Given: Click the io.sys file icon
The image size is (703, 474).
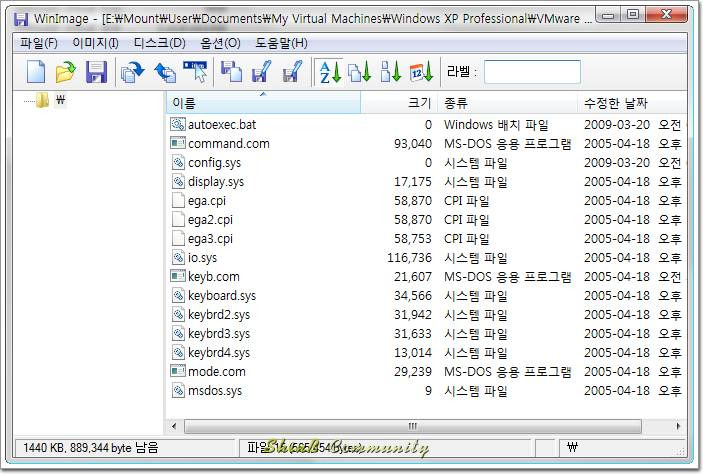Looking at the screenshot, I should (178, 257).
